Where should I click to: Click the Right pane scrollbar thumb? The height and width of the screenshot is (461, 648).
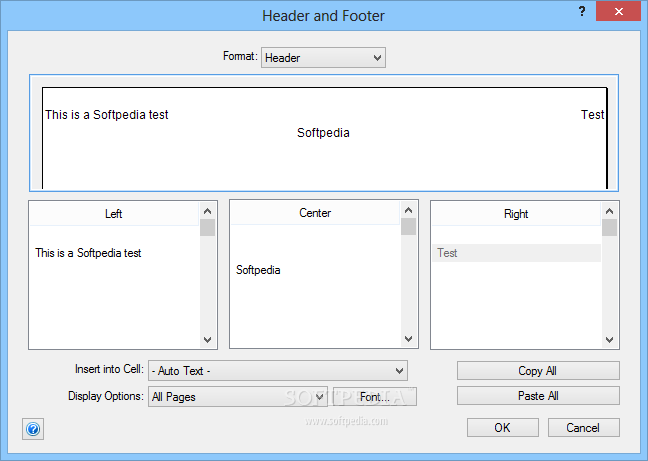pos(609,228)
